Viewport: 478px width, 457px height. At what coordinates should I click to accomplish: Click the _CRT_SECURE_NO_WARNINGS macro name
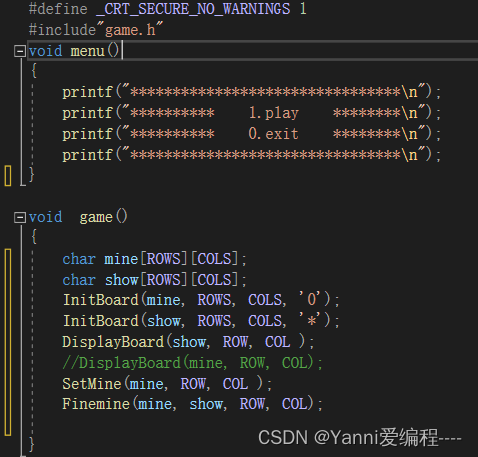click(193, 9)
